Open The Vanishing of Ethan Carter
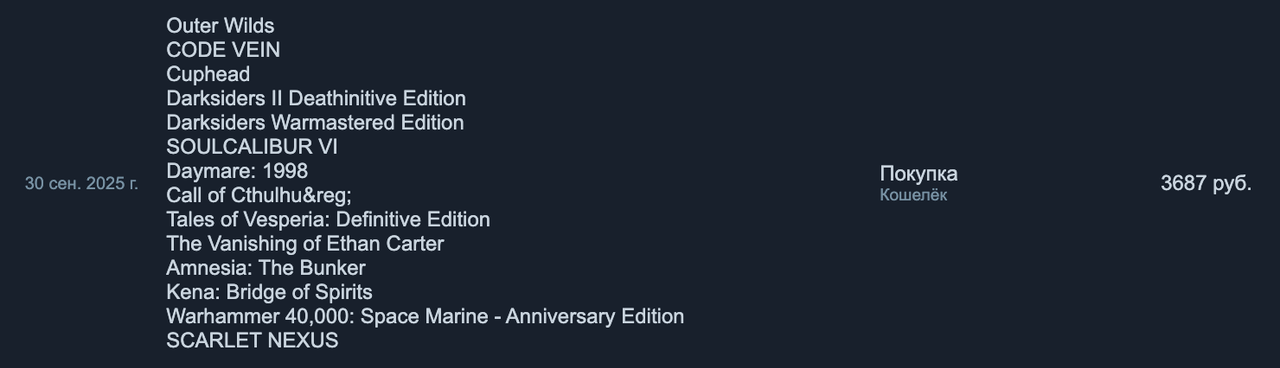Viewport: 1280px width, 368px height. click(x=305, y=243)
